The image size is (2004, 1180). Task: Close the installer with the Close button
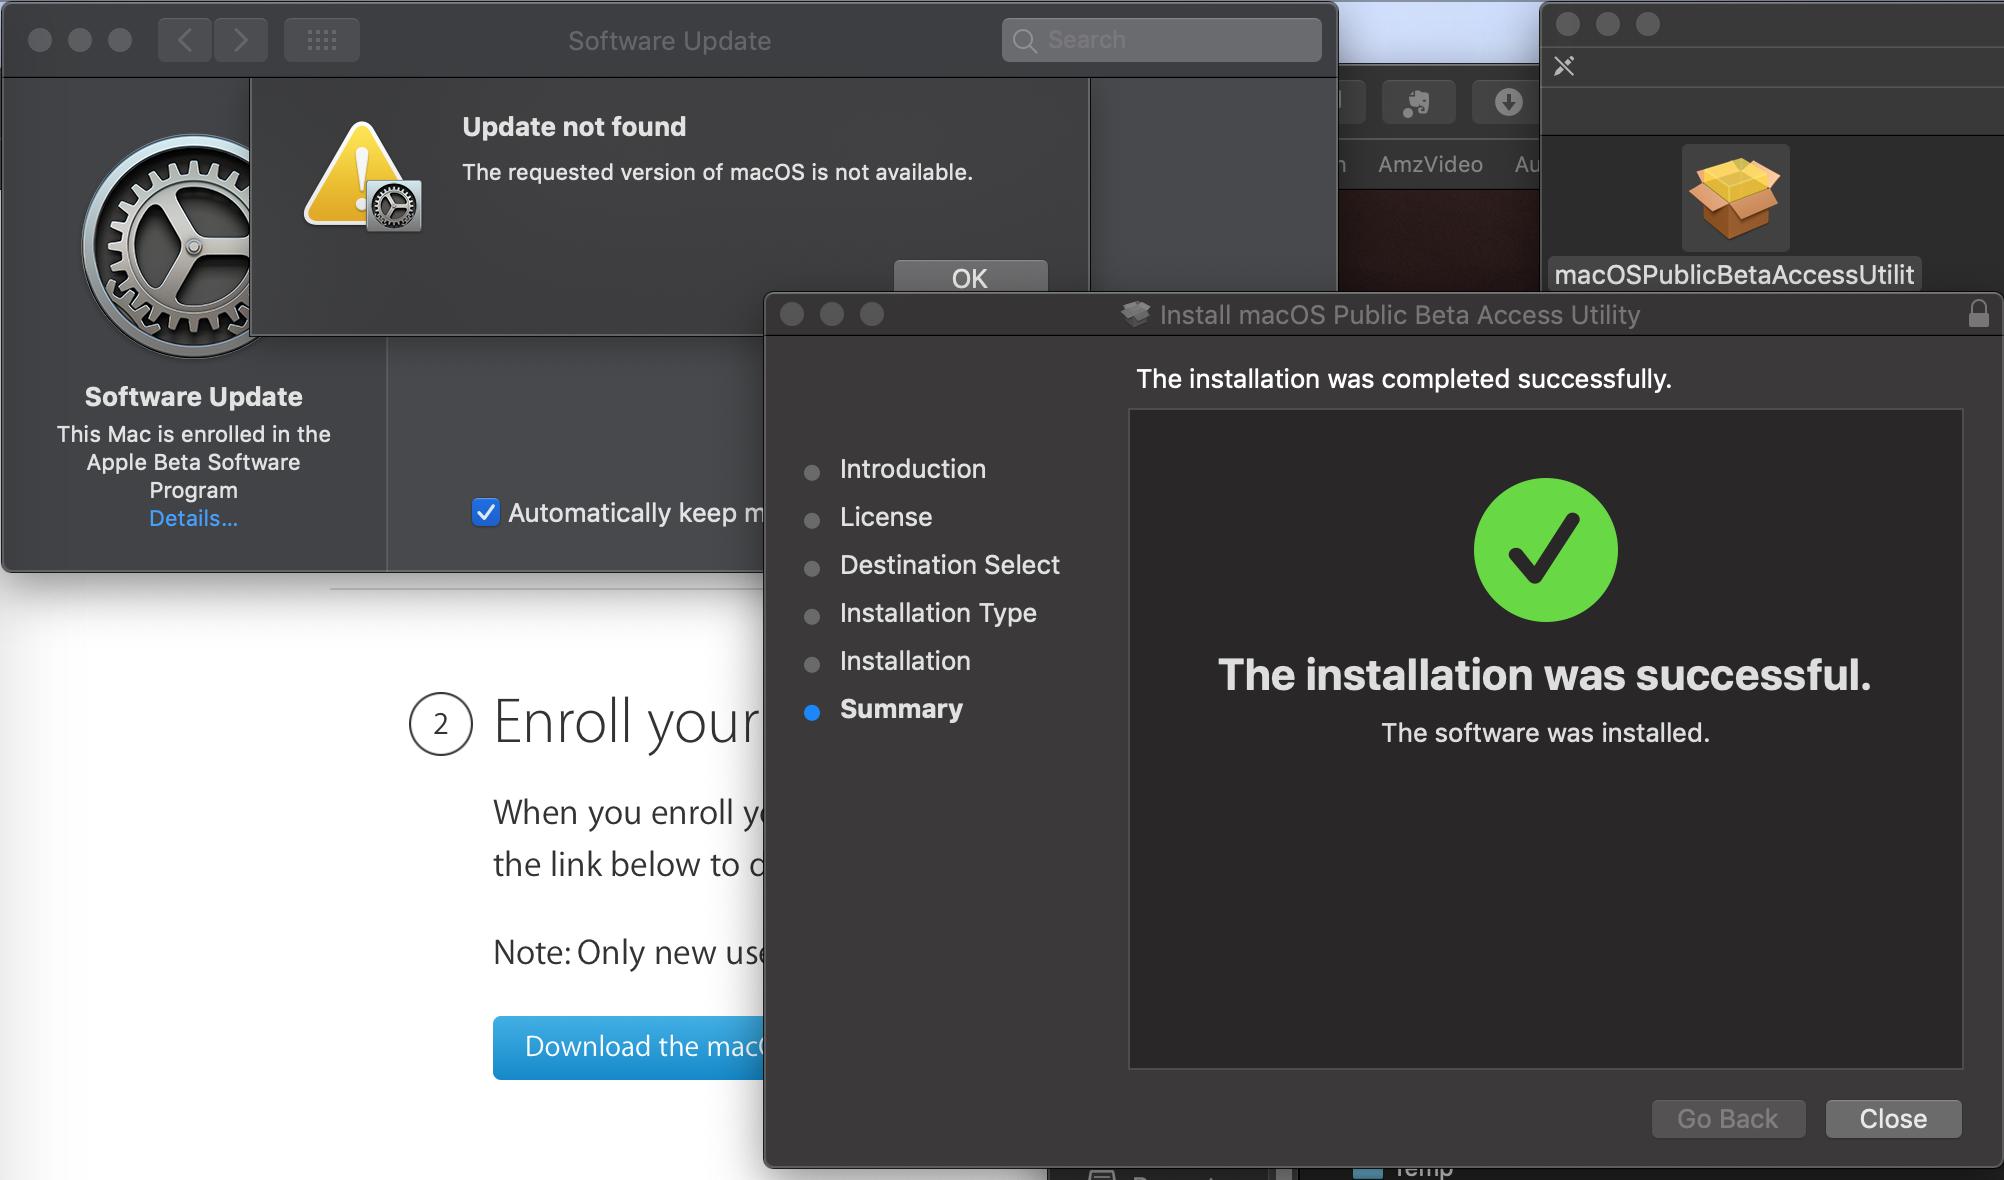click(1893, 1118)
